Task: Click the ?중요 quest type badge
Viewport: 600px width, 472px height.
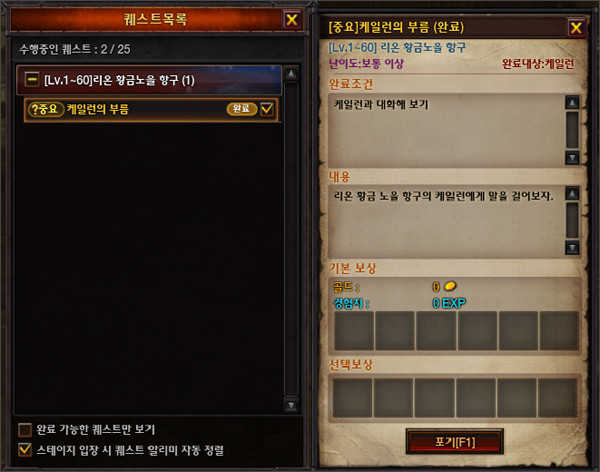Action: (46, 109)
